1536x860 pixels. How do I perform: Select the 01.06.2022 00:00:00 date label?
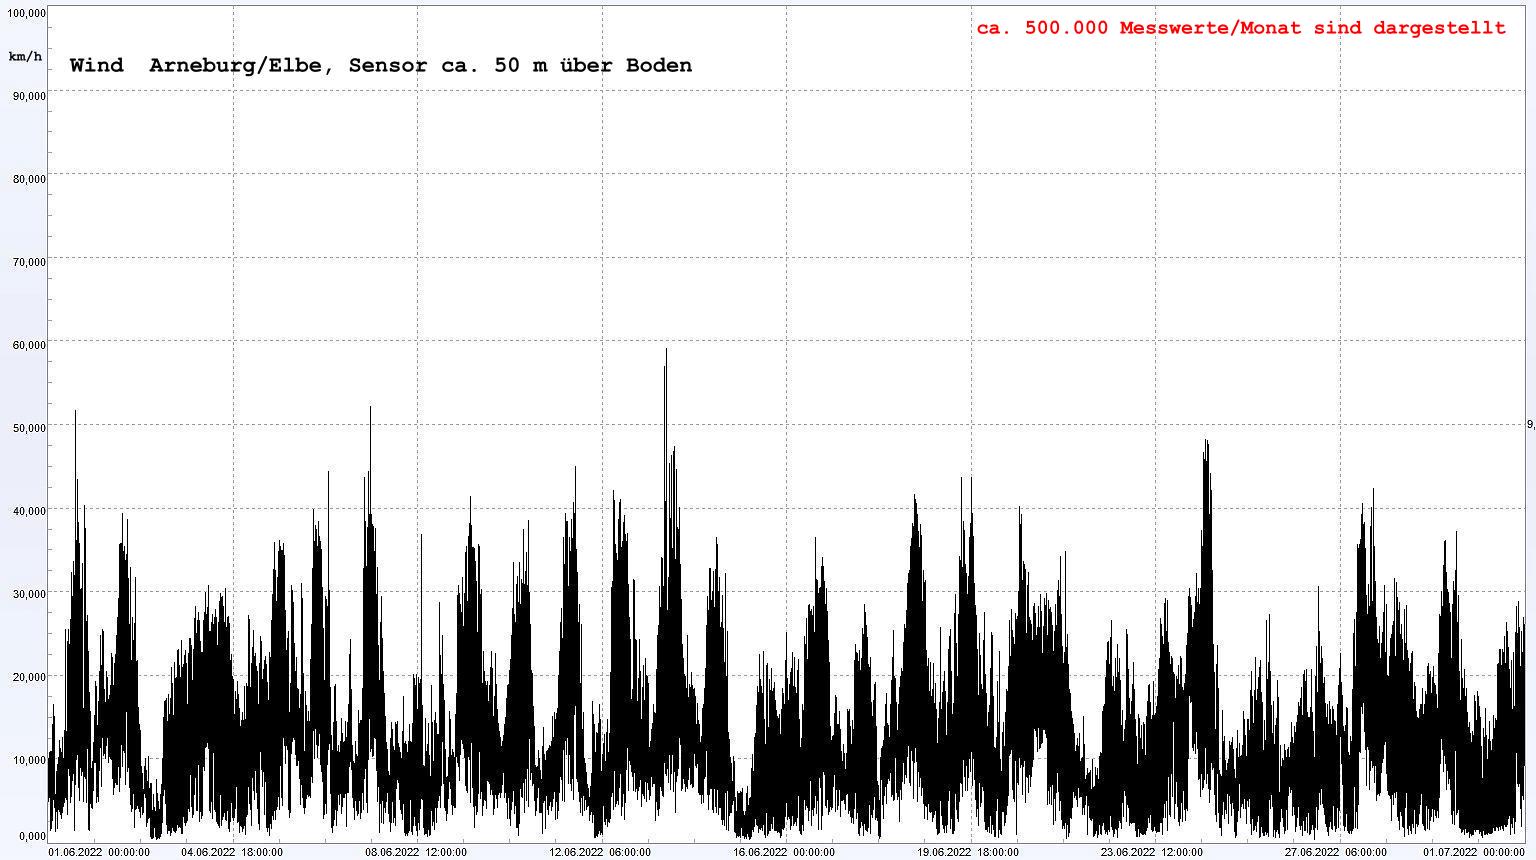100,852
